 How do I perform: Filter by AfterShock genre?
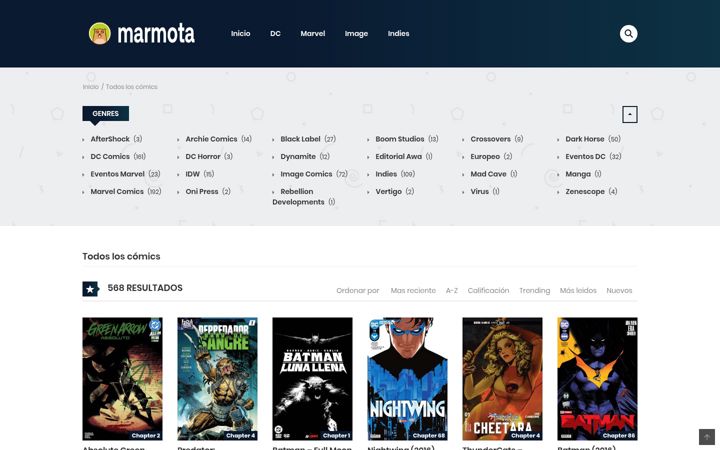110,139
